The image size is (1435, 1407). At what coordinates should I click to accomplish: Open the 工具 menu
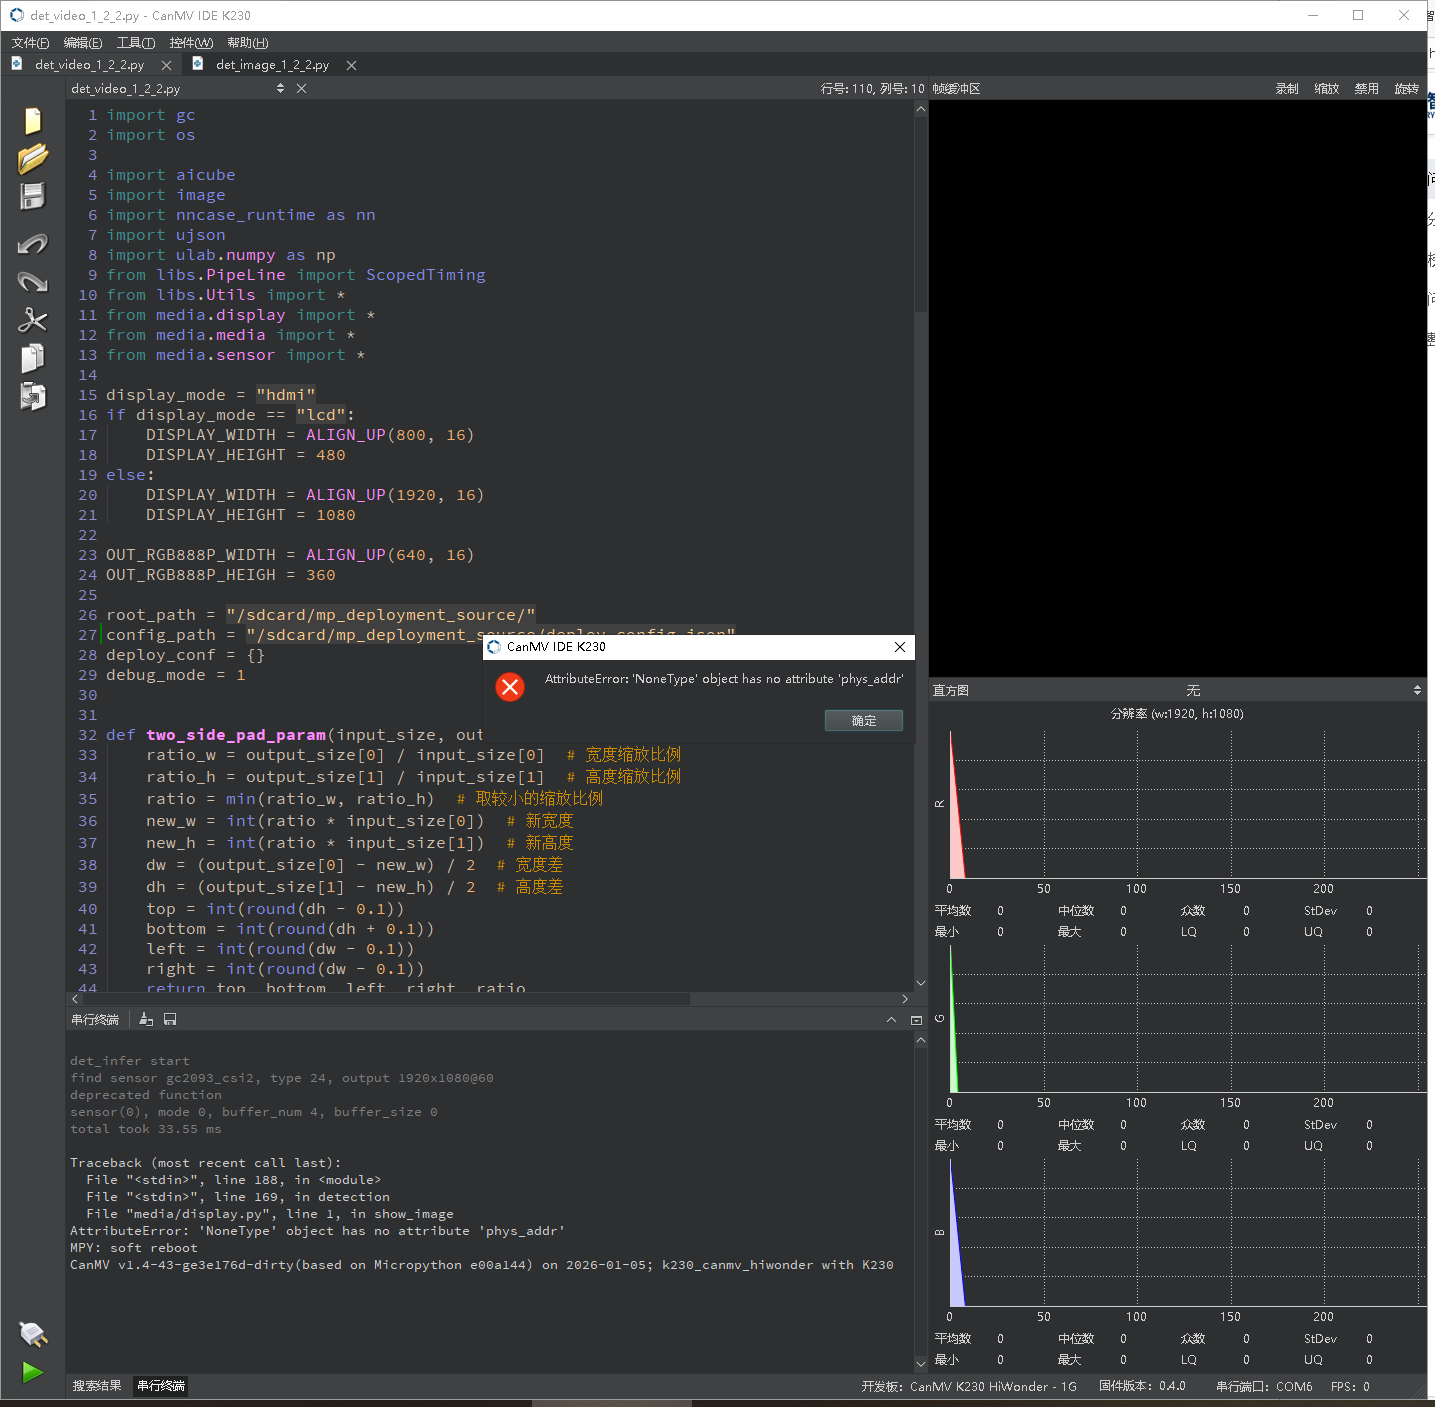coord(135,43)
